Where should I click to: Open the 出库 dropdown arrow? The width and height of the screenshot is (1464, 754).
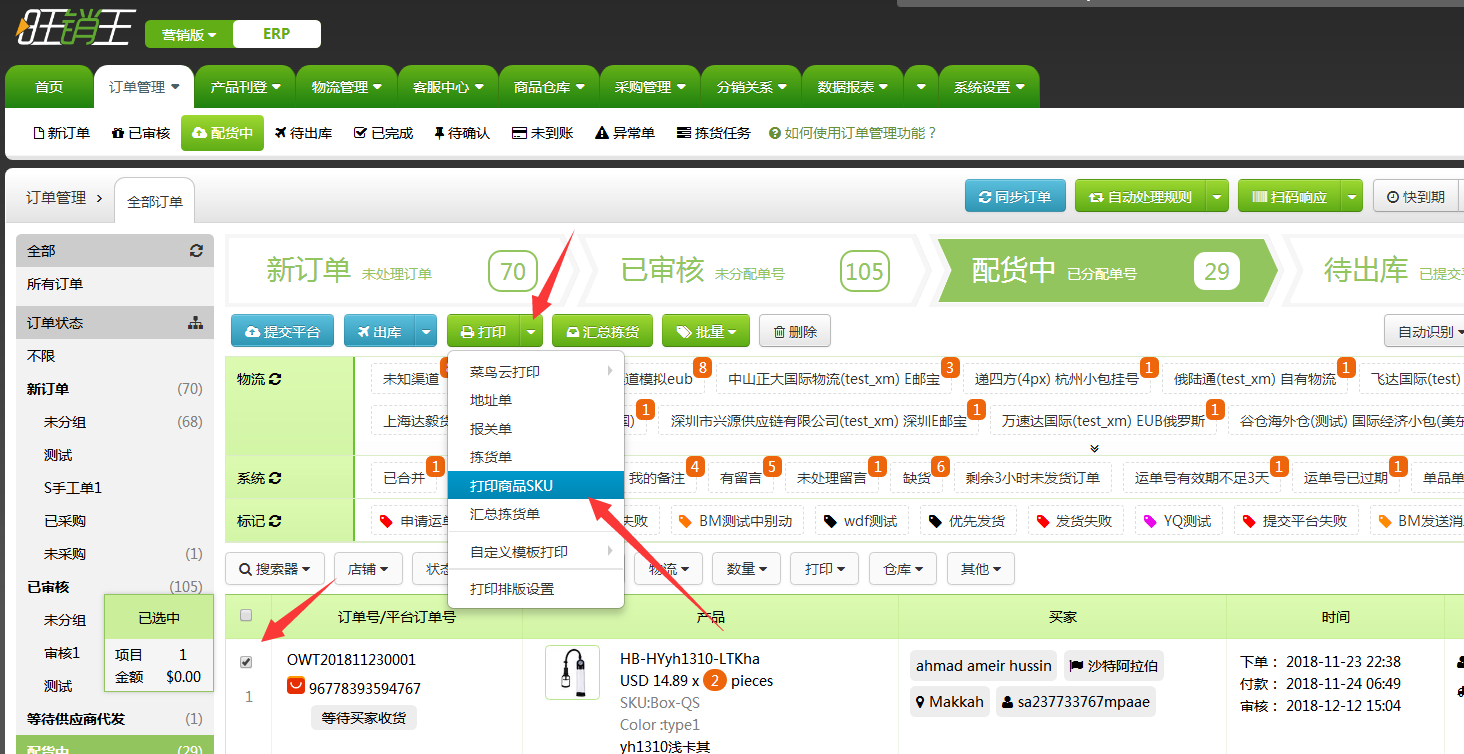[x=426, y=332]
